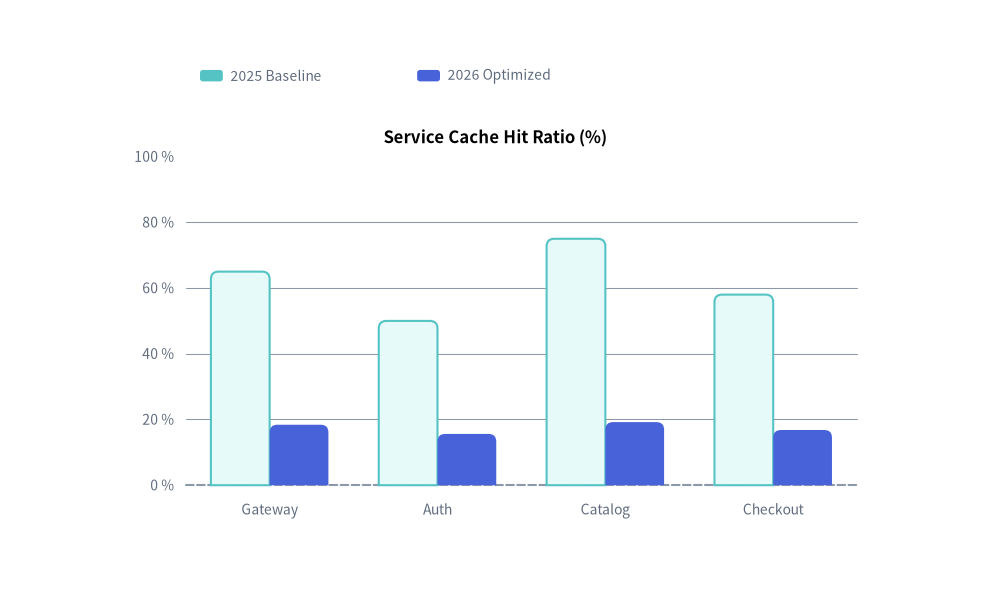Click the Checkout x-axis label
Image resolution: width=1000 pixels, height=609 pixels.
point(773,510)
